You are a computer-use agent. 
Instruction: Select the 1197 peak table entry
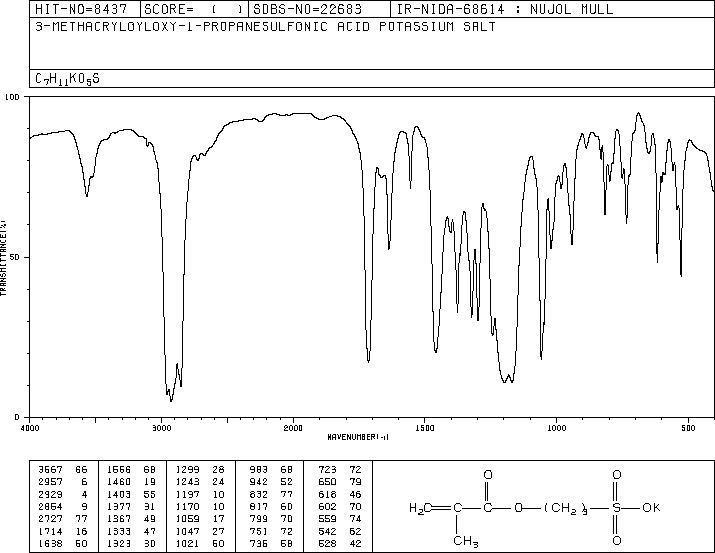(x=200, y=494)
